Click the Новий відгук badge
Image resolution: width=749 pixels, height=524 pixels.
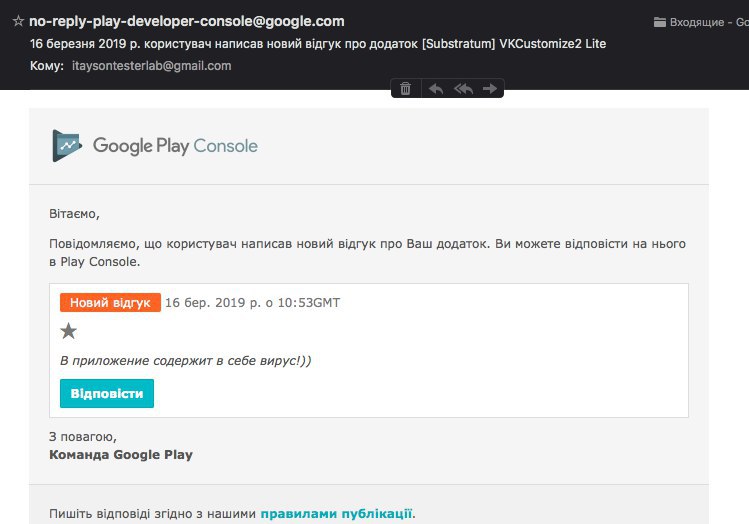pyautogui.click(x=110, y=302)
